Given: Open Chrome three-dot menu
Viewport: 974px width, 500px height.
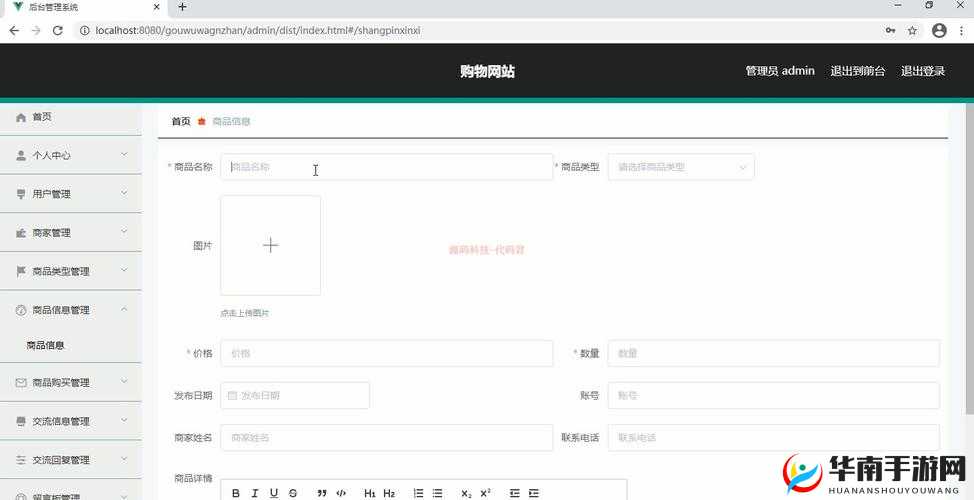Looking at the screenshot, I should [963, 30].
